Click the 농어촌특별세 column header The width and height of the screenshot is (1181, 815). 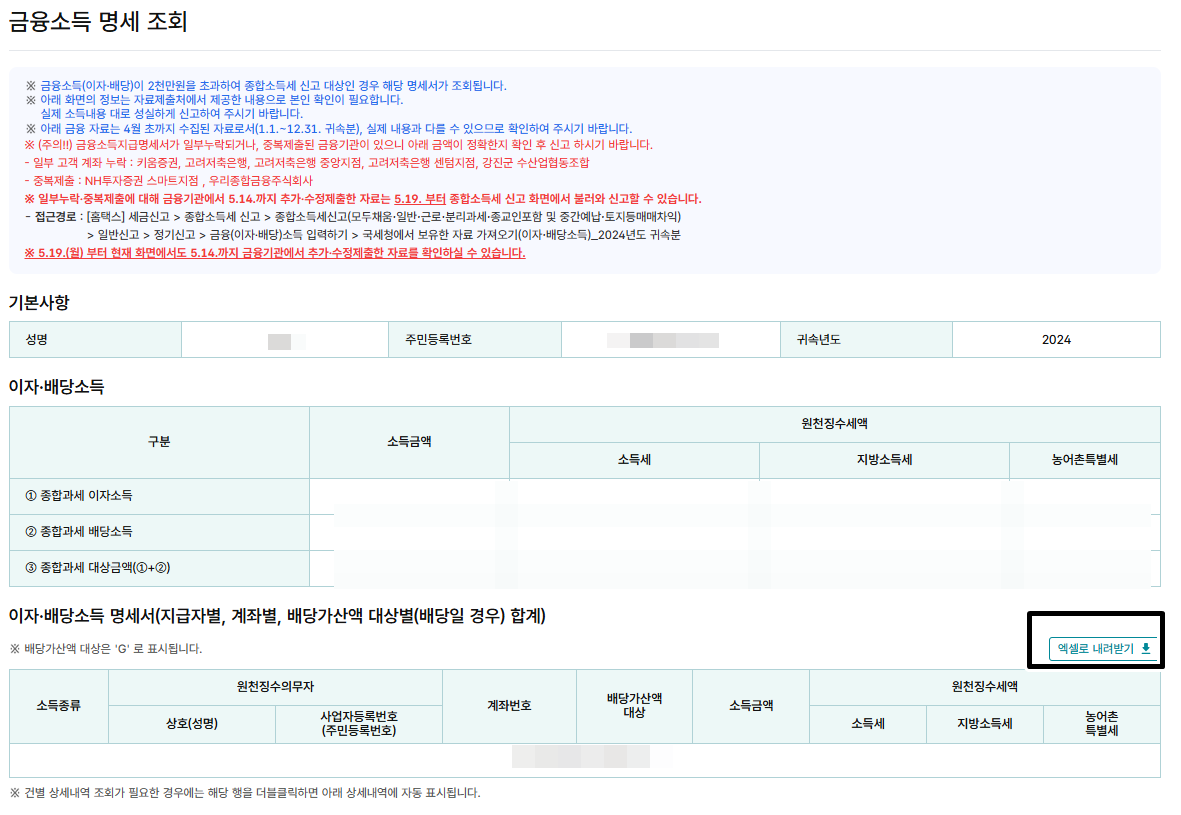coord(1085,460)
